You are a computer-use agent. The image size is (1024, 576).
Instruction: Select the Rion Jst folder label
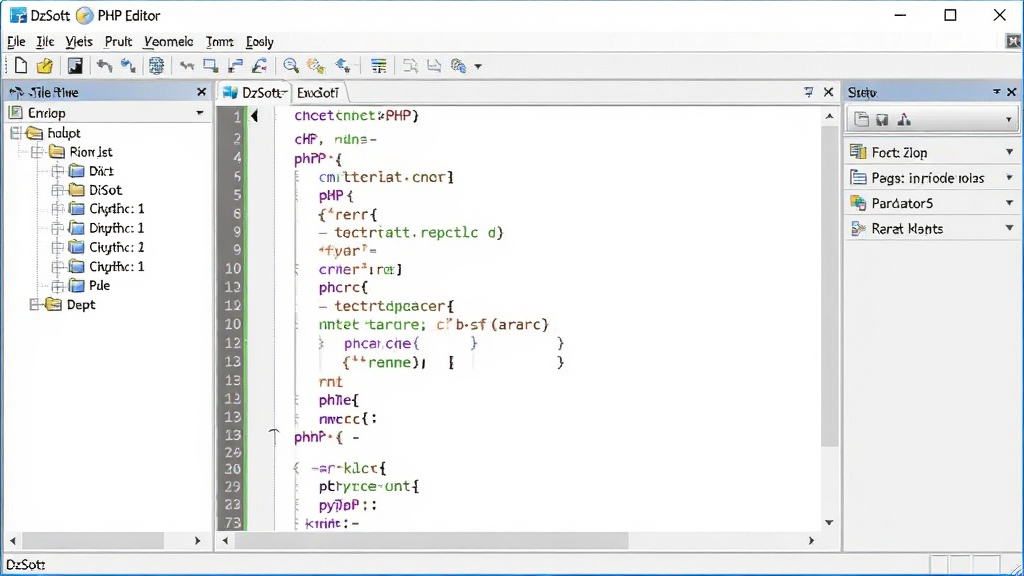tap(91, 152)
